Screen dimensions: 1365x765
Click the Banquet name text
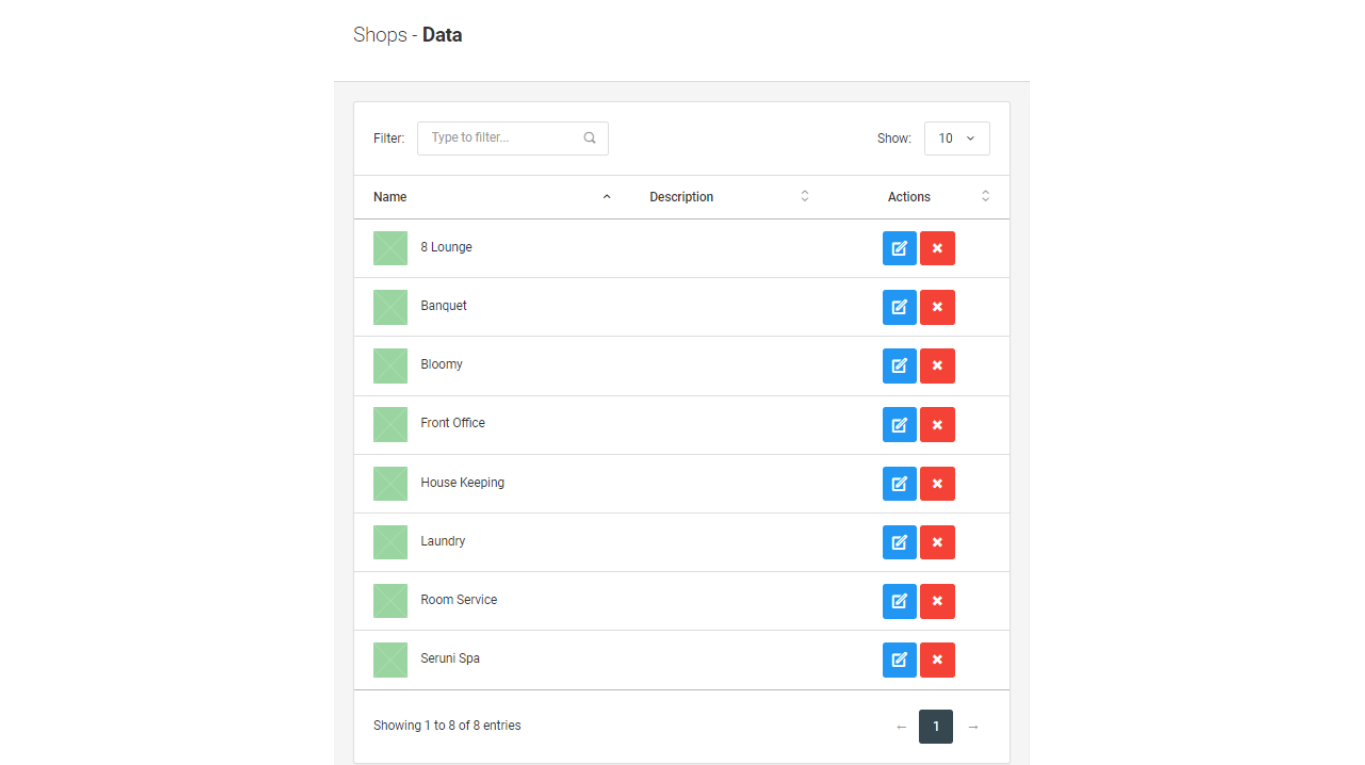click(x=443, y=306)
